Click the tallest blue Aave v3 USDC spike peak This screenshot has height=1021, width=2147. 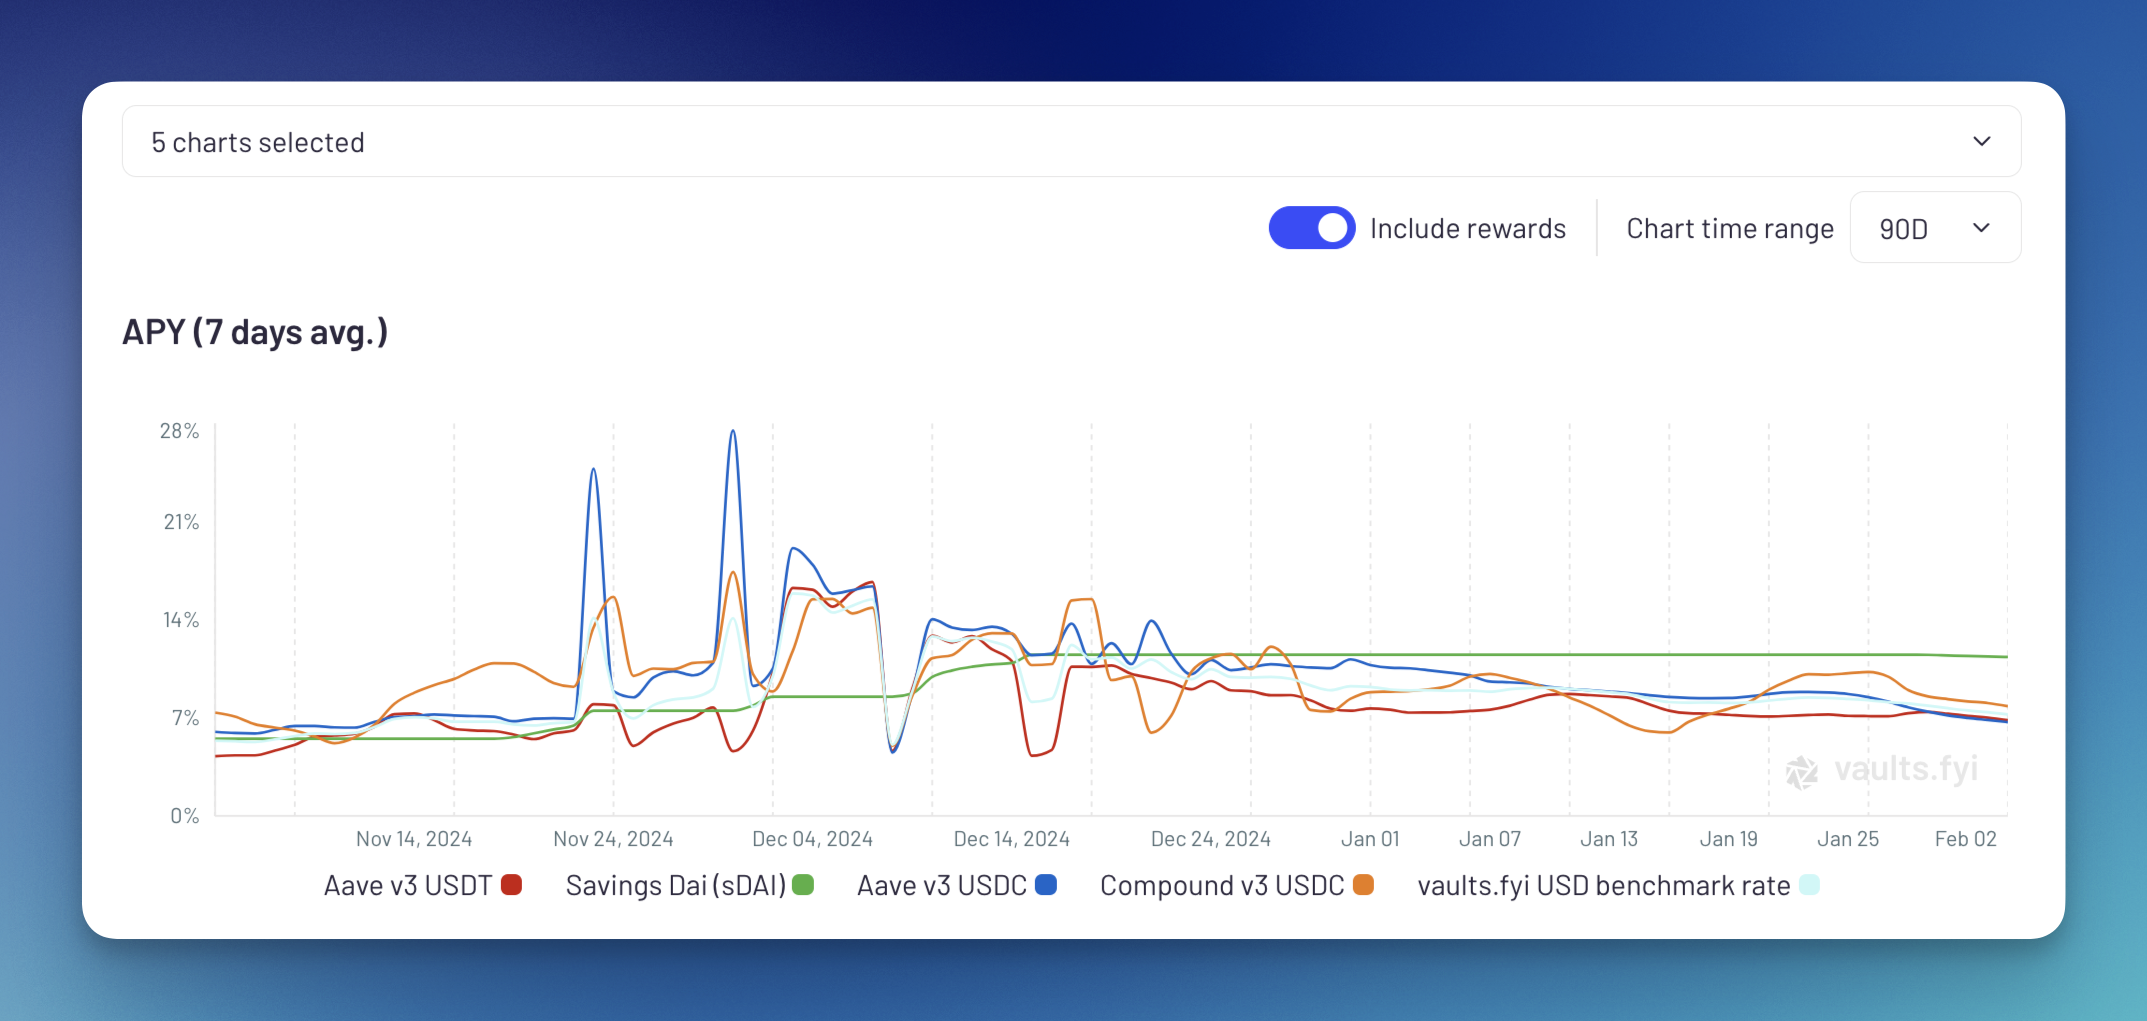(x=733, y=432)
